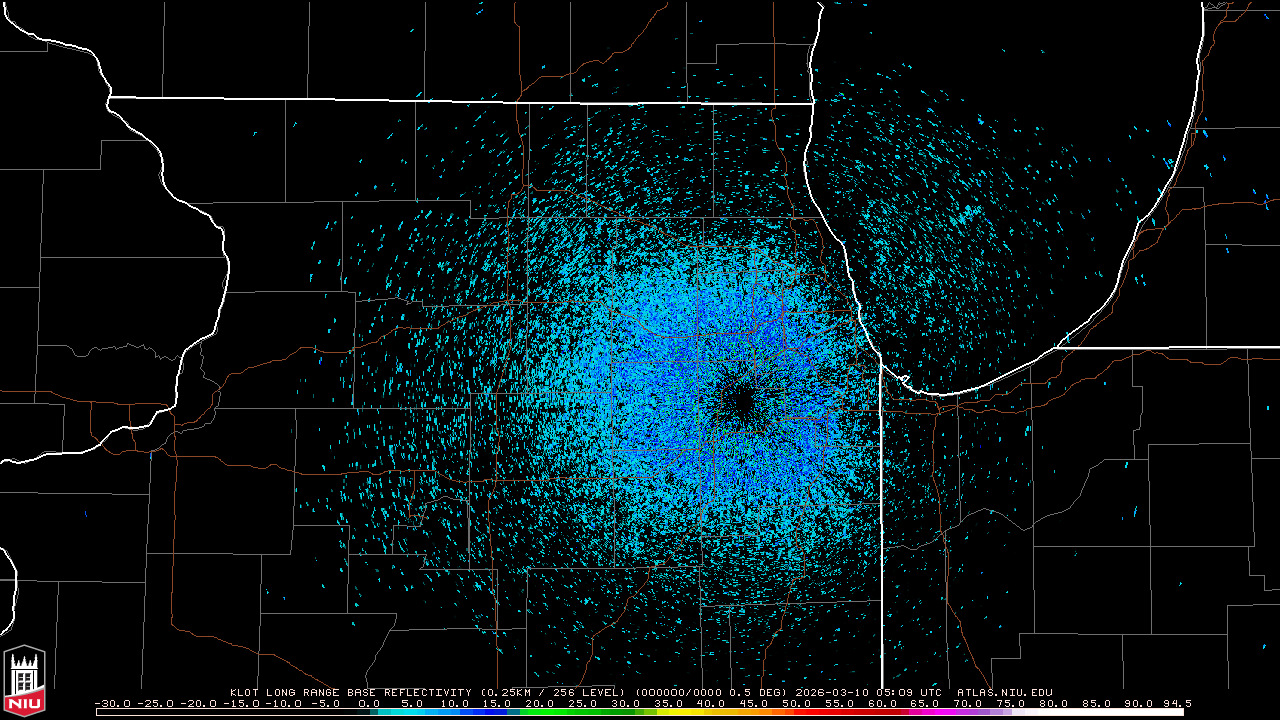Click the 94.5 scale label

[1177, 704]
